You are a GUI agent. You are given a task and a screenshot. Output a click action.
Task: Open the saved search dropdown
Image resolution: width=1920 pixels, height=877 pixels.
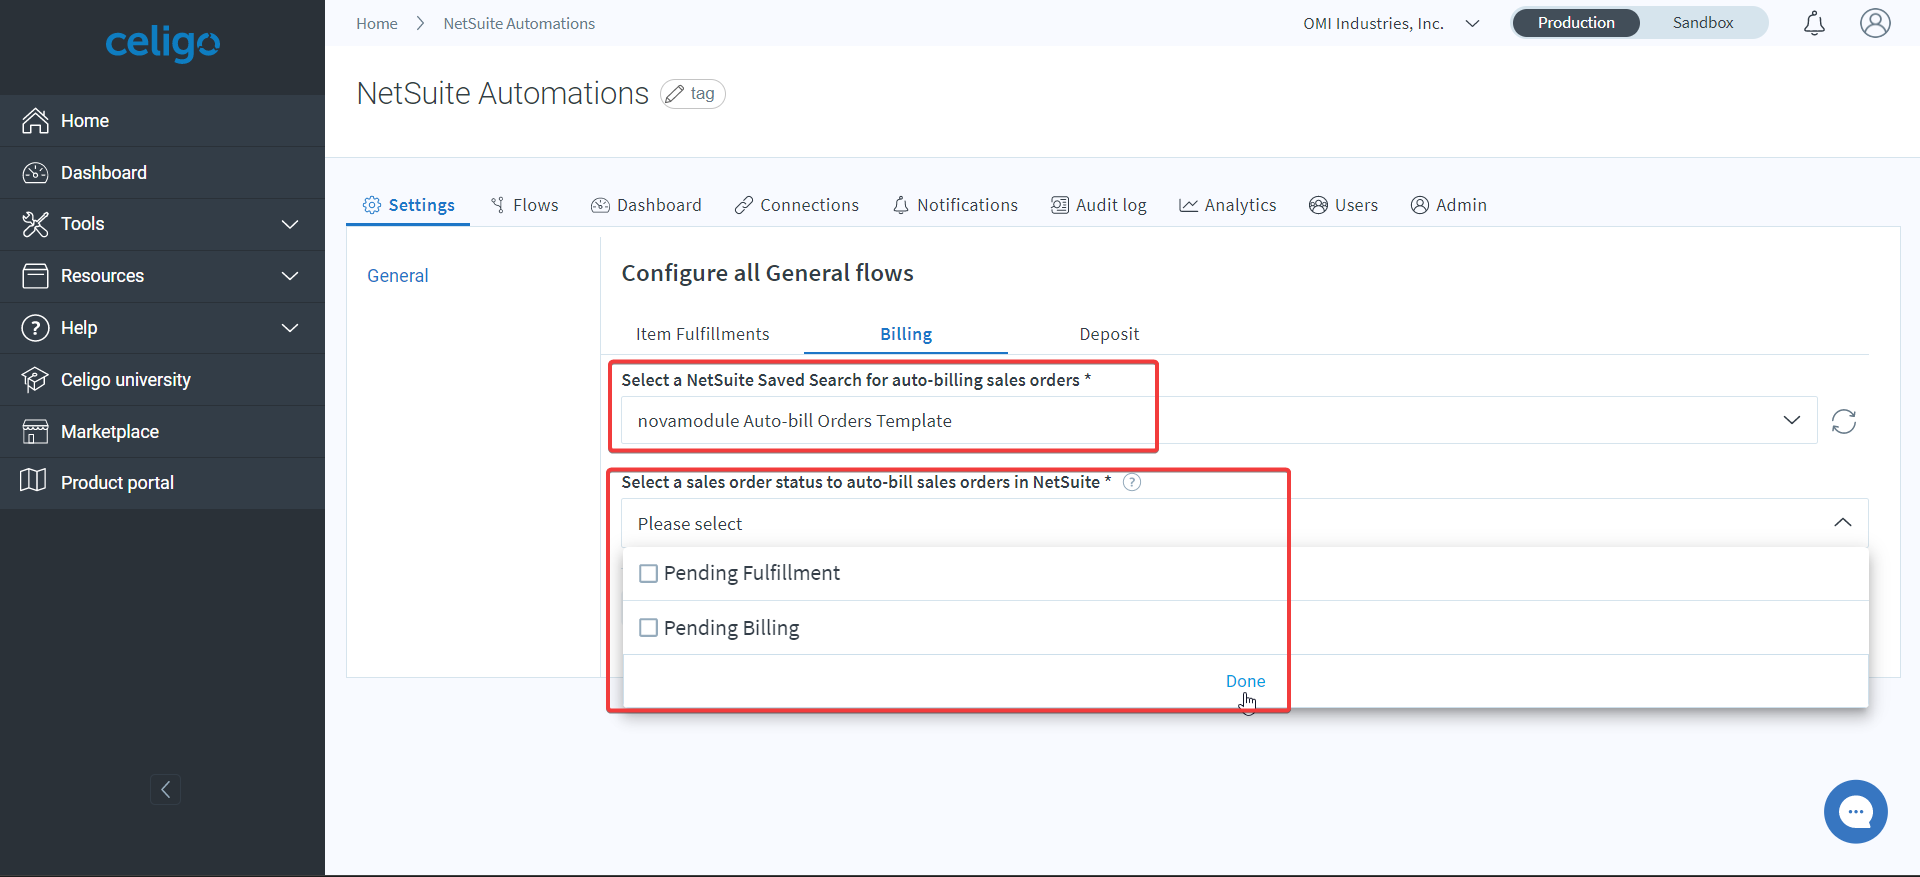click(x=1791, y=421)
